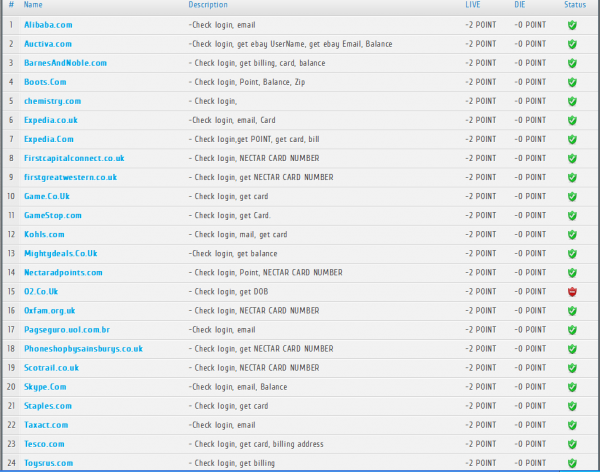The width and height of the screenshot is (600, 472).
Task: Open the Nectaradpoints.com link
Action: coord(63,273)
